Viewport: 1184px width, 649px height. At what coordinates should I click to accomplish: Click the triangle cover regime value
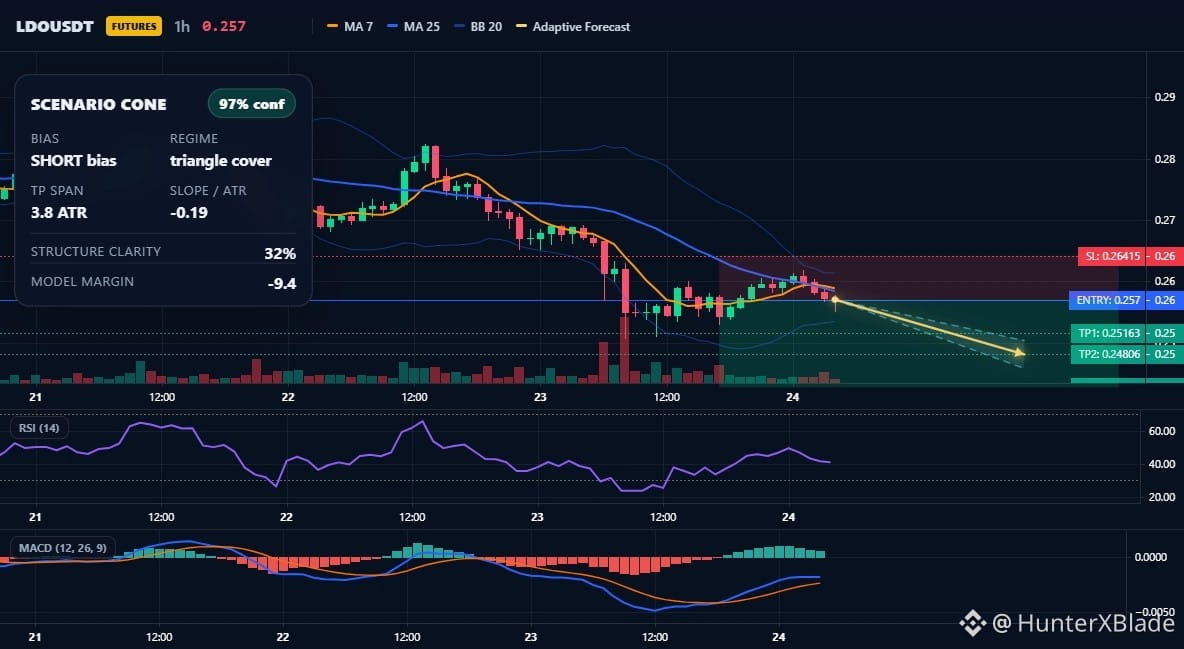pyautogui.click(x=220, y=160)
